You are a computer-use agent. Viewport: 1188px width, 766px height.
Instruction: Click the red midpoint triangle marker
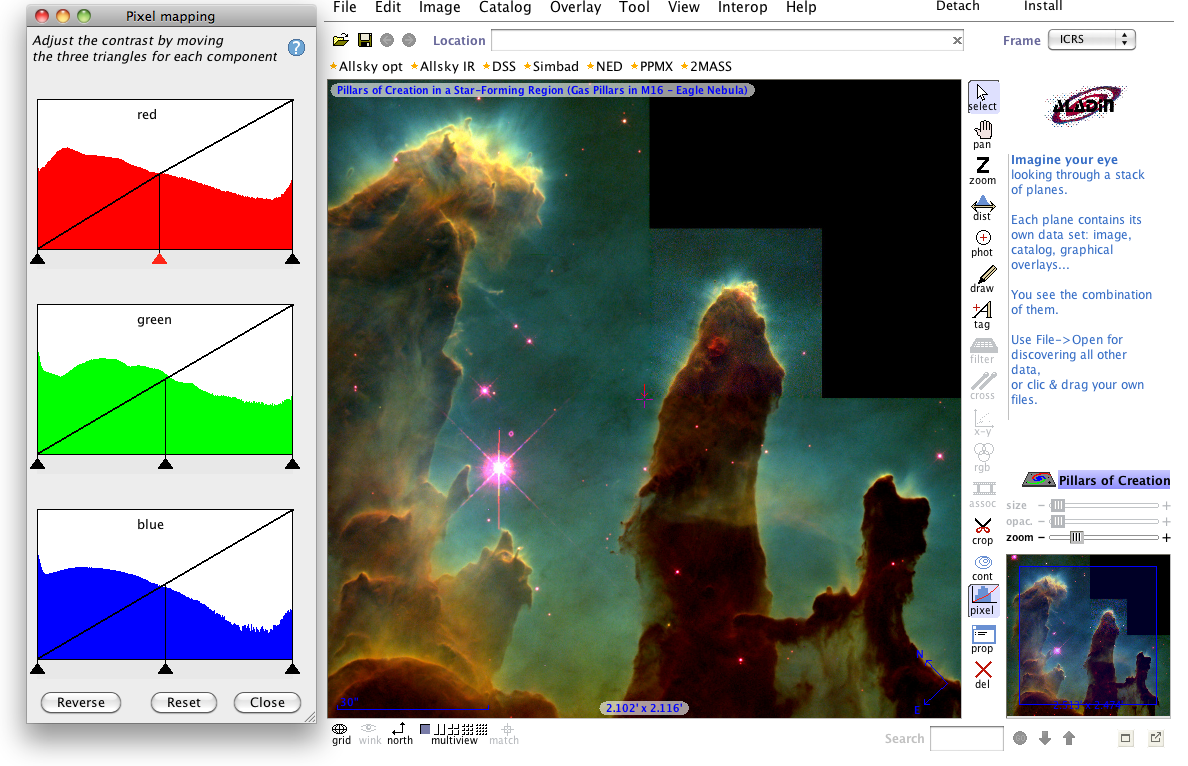pyautogui.click(x=159, y=258)
